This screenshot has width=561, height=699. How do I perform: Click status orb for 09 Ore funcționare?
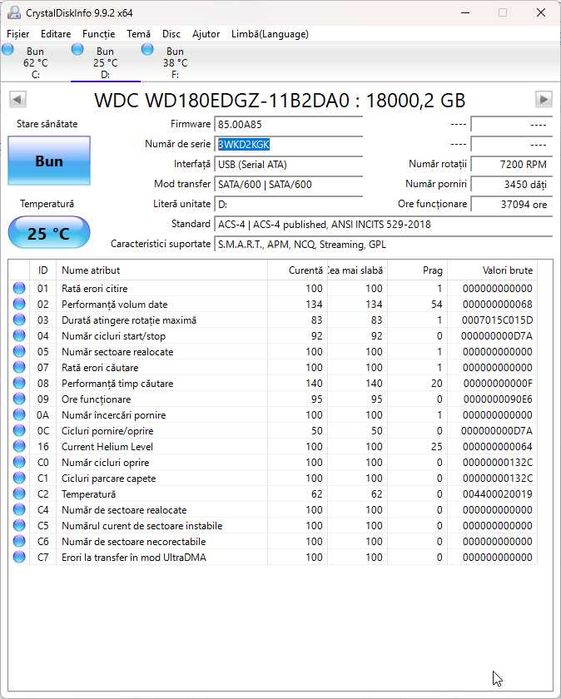[19, 399]
